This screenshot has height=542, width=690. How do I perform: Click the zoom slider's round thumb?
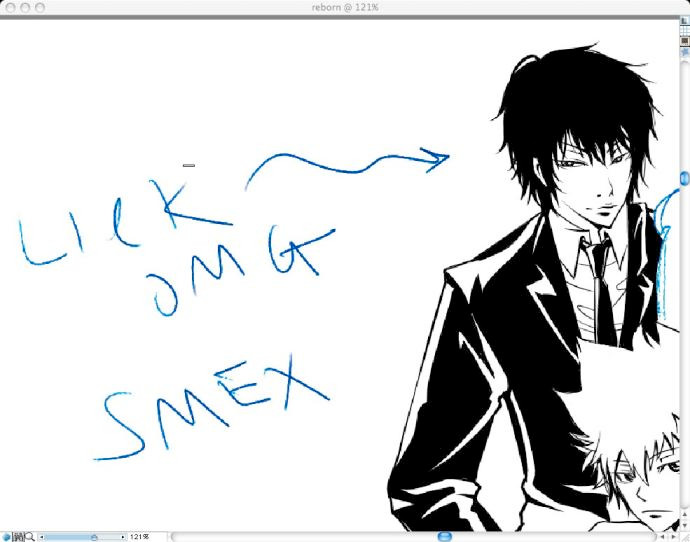coord(94,537)
